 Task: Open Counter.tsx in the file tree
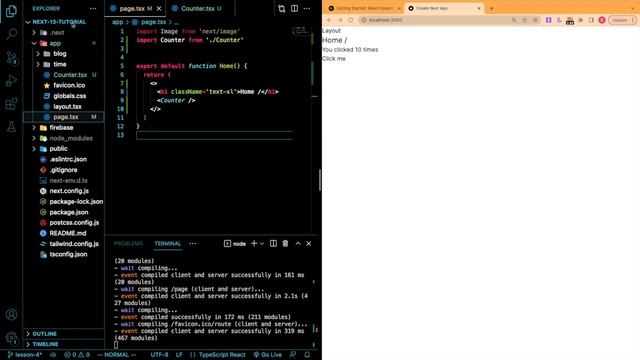(70, 75)
